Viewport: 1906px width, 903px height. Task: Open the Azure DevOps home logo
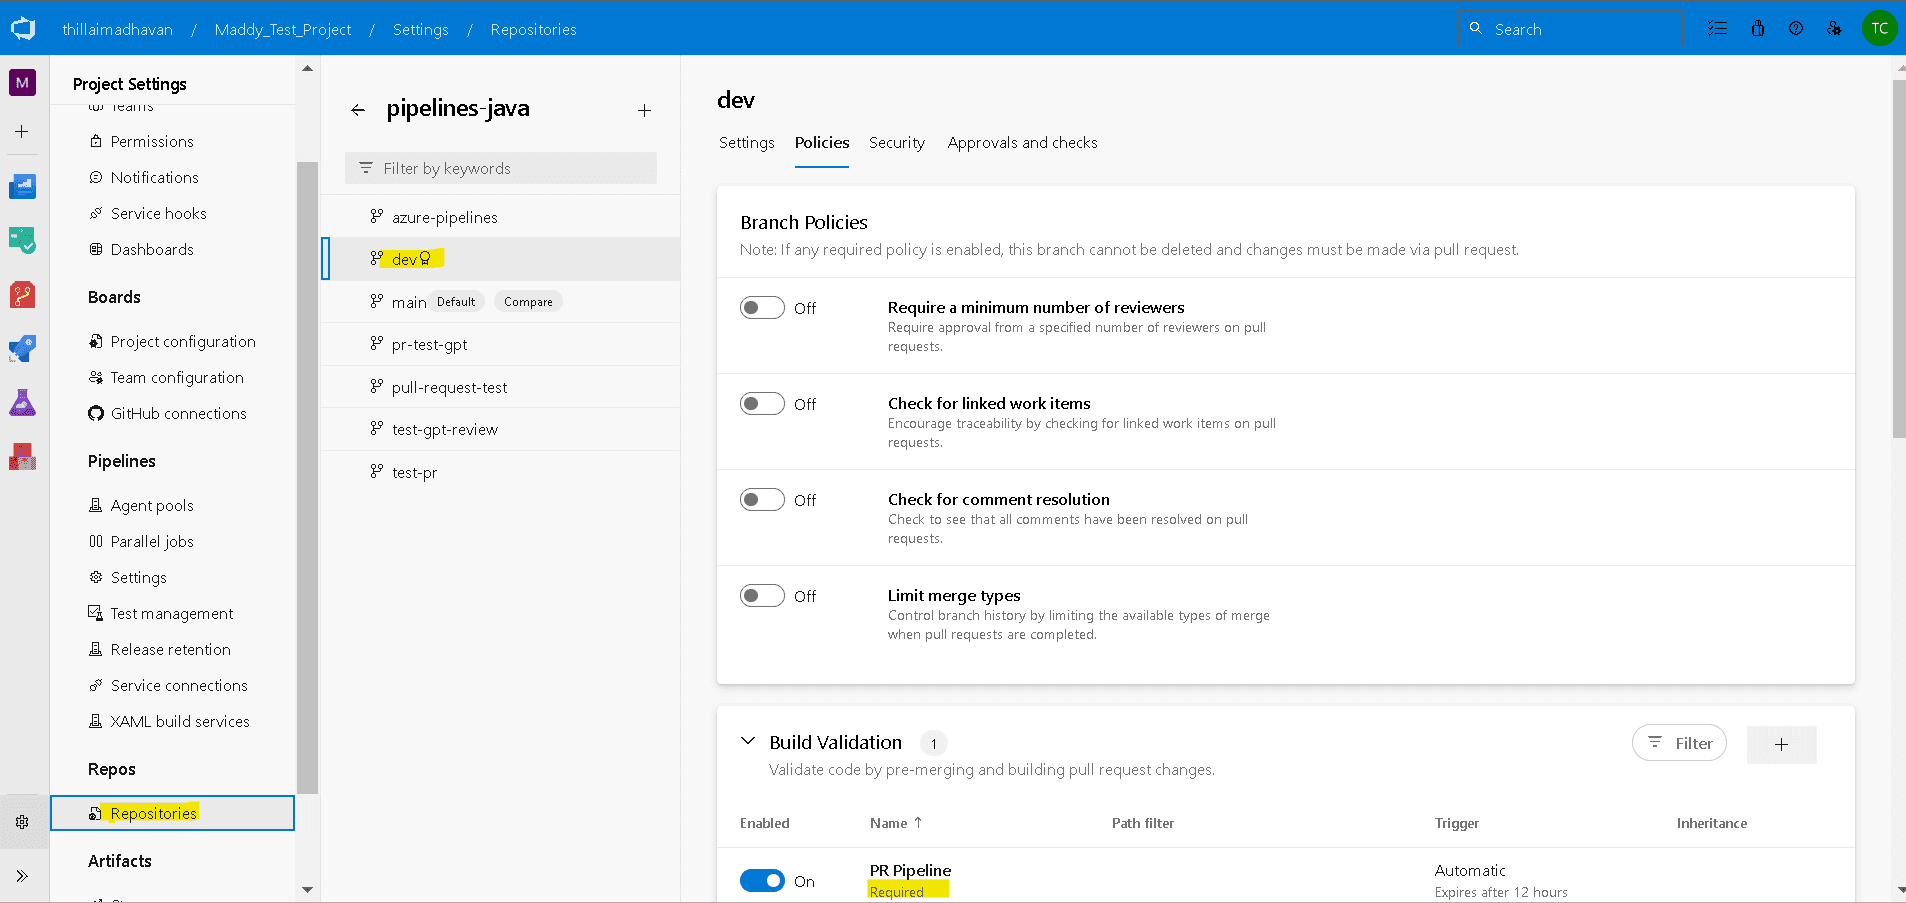point(23,28)
